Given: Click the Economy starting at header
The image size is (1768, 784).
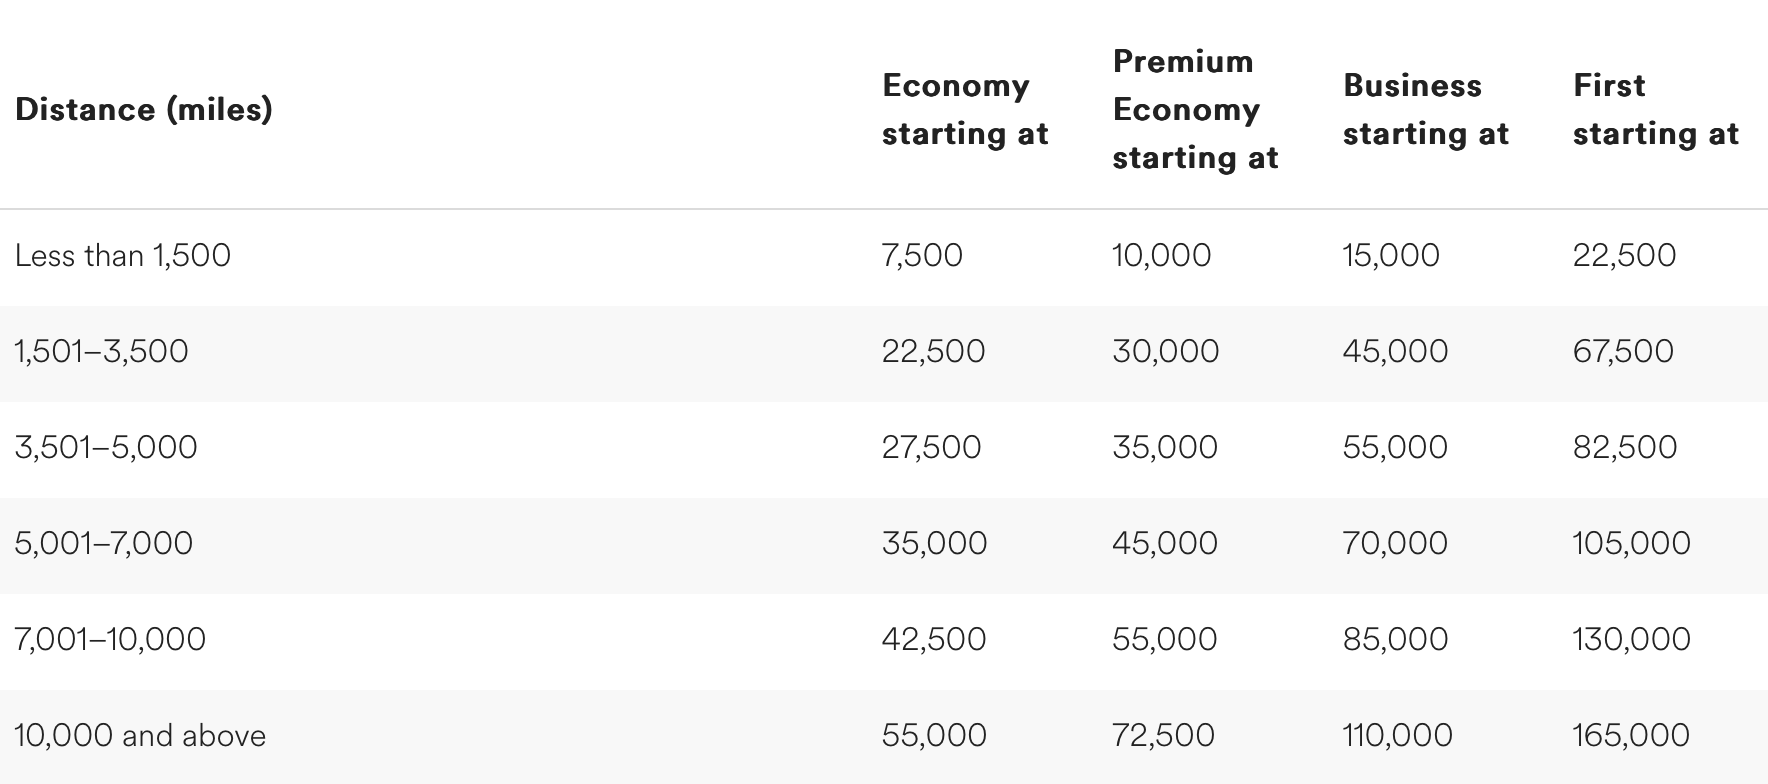Looking at the screenshot, I should pos(965,109).
